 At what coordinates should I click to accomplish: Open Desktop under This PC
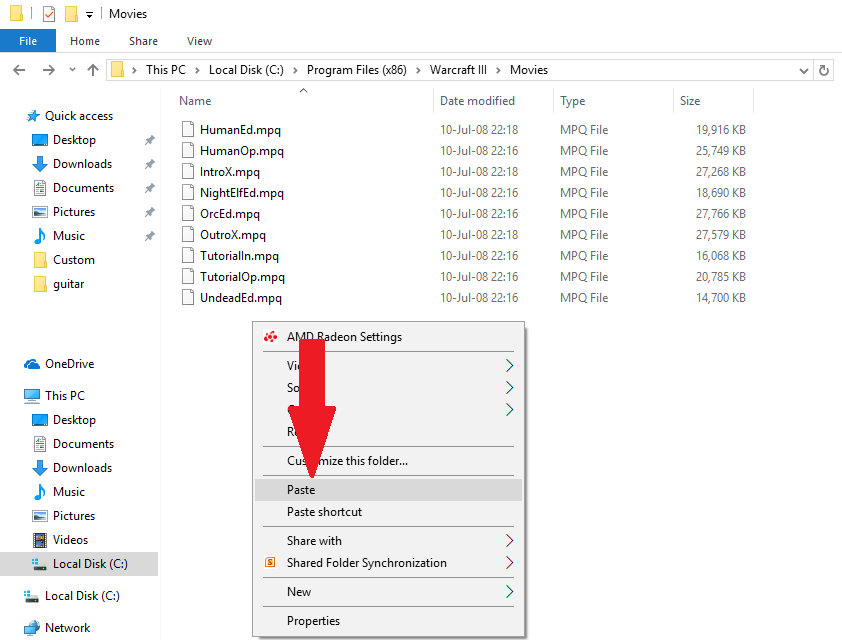[74, 420]
